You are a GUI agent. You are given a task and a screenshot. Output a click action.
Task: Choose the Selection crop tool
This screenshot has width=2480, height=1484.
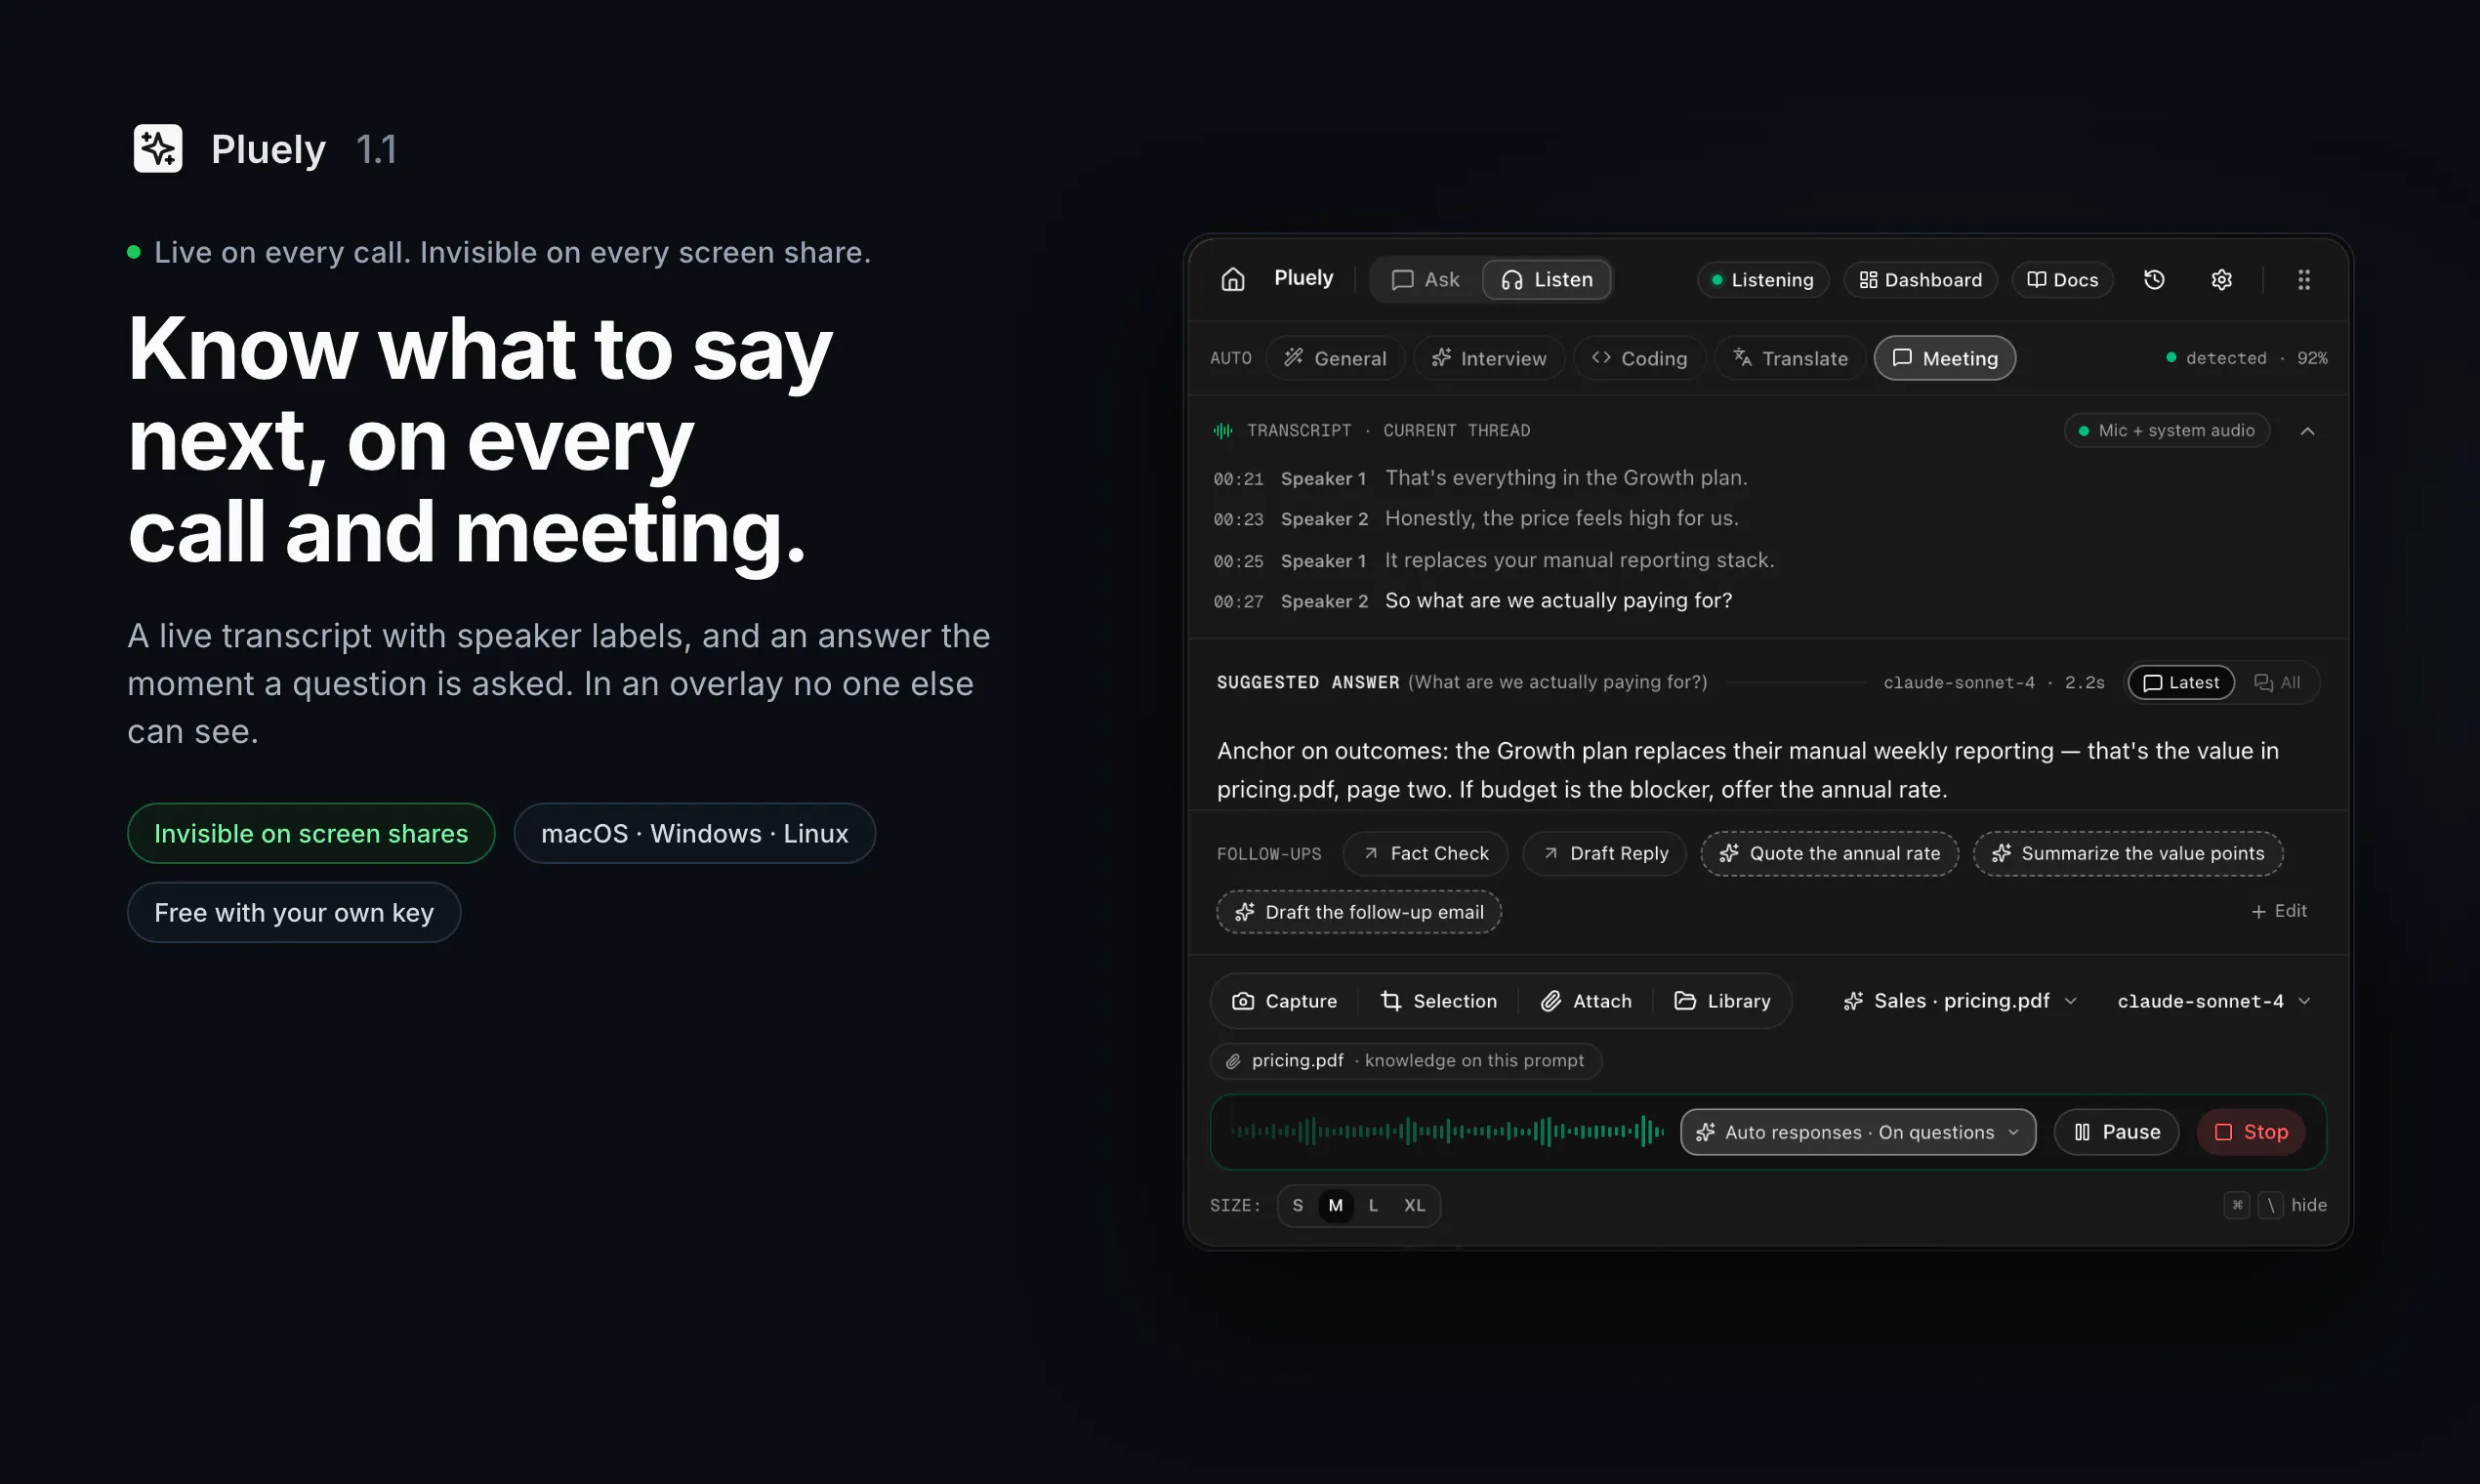click(1438, 1001)
